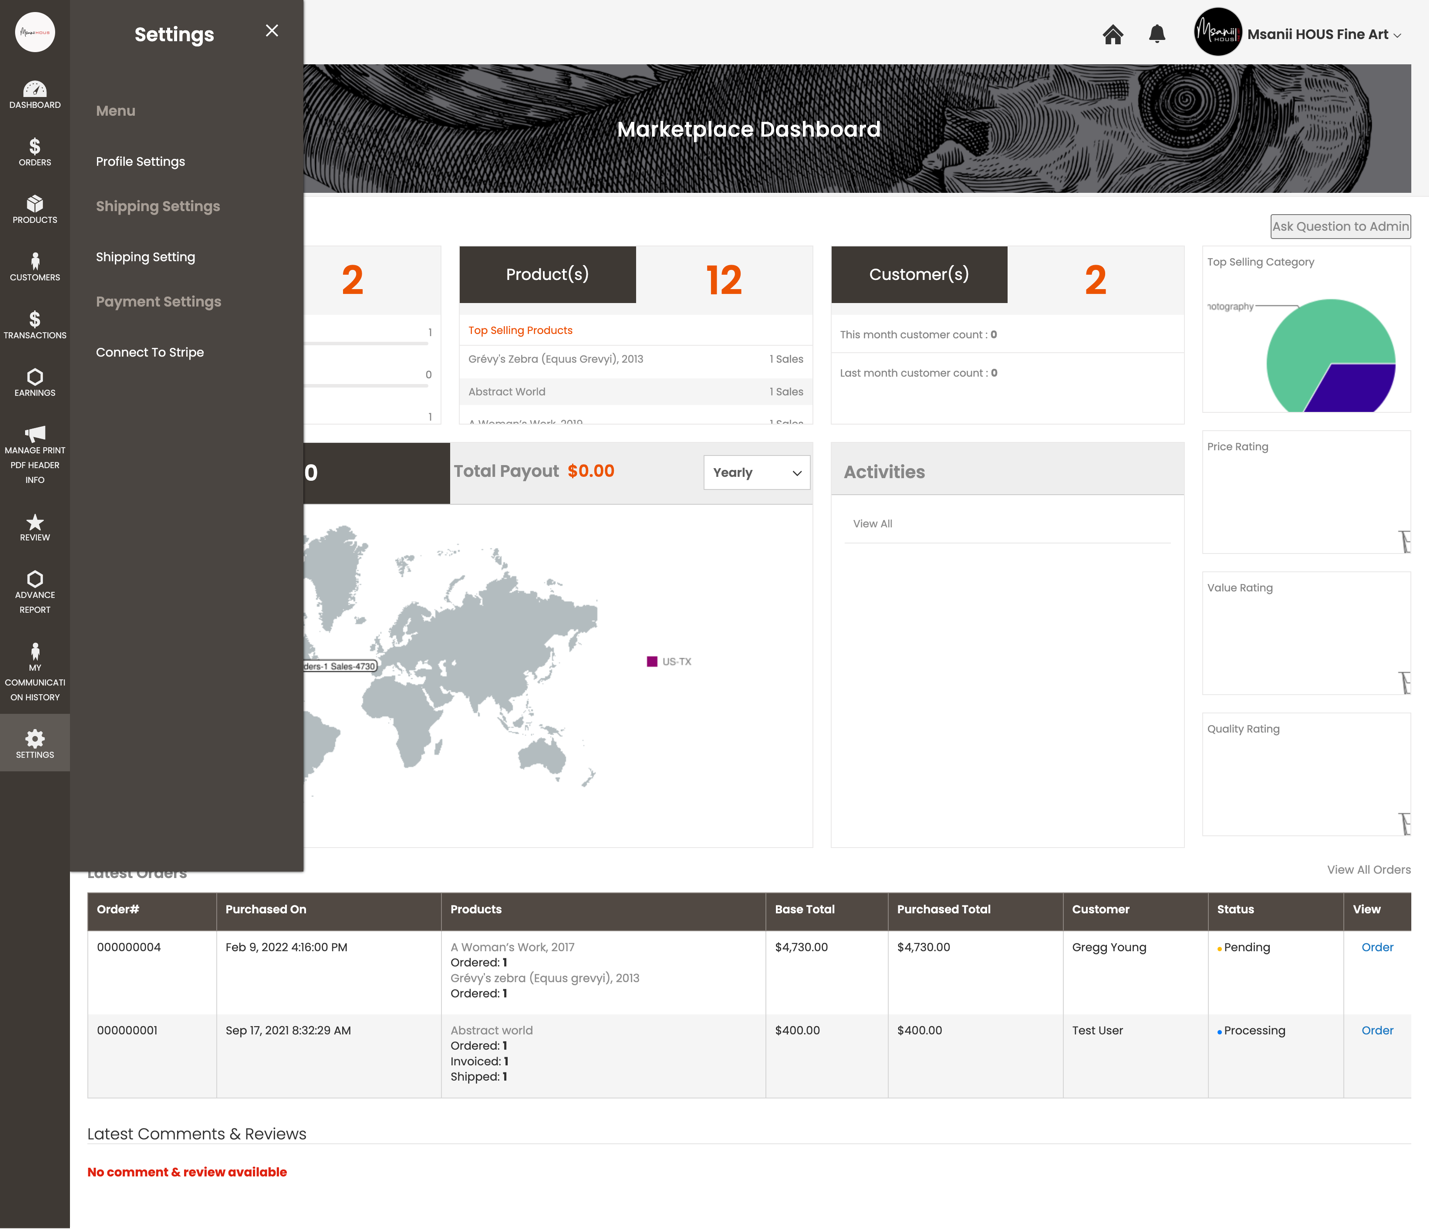Viewport: 1429px width, 1229px height.
Task: Expand the Yearly payout dropdown
Action: tap(757, 473)
